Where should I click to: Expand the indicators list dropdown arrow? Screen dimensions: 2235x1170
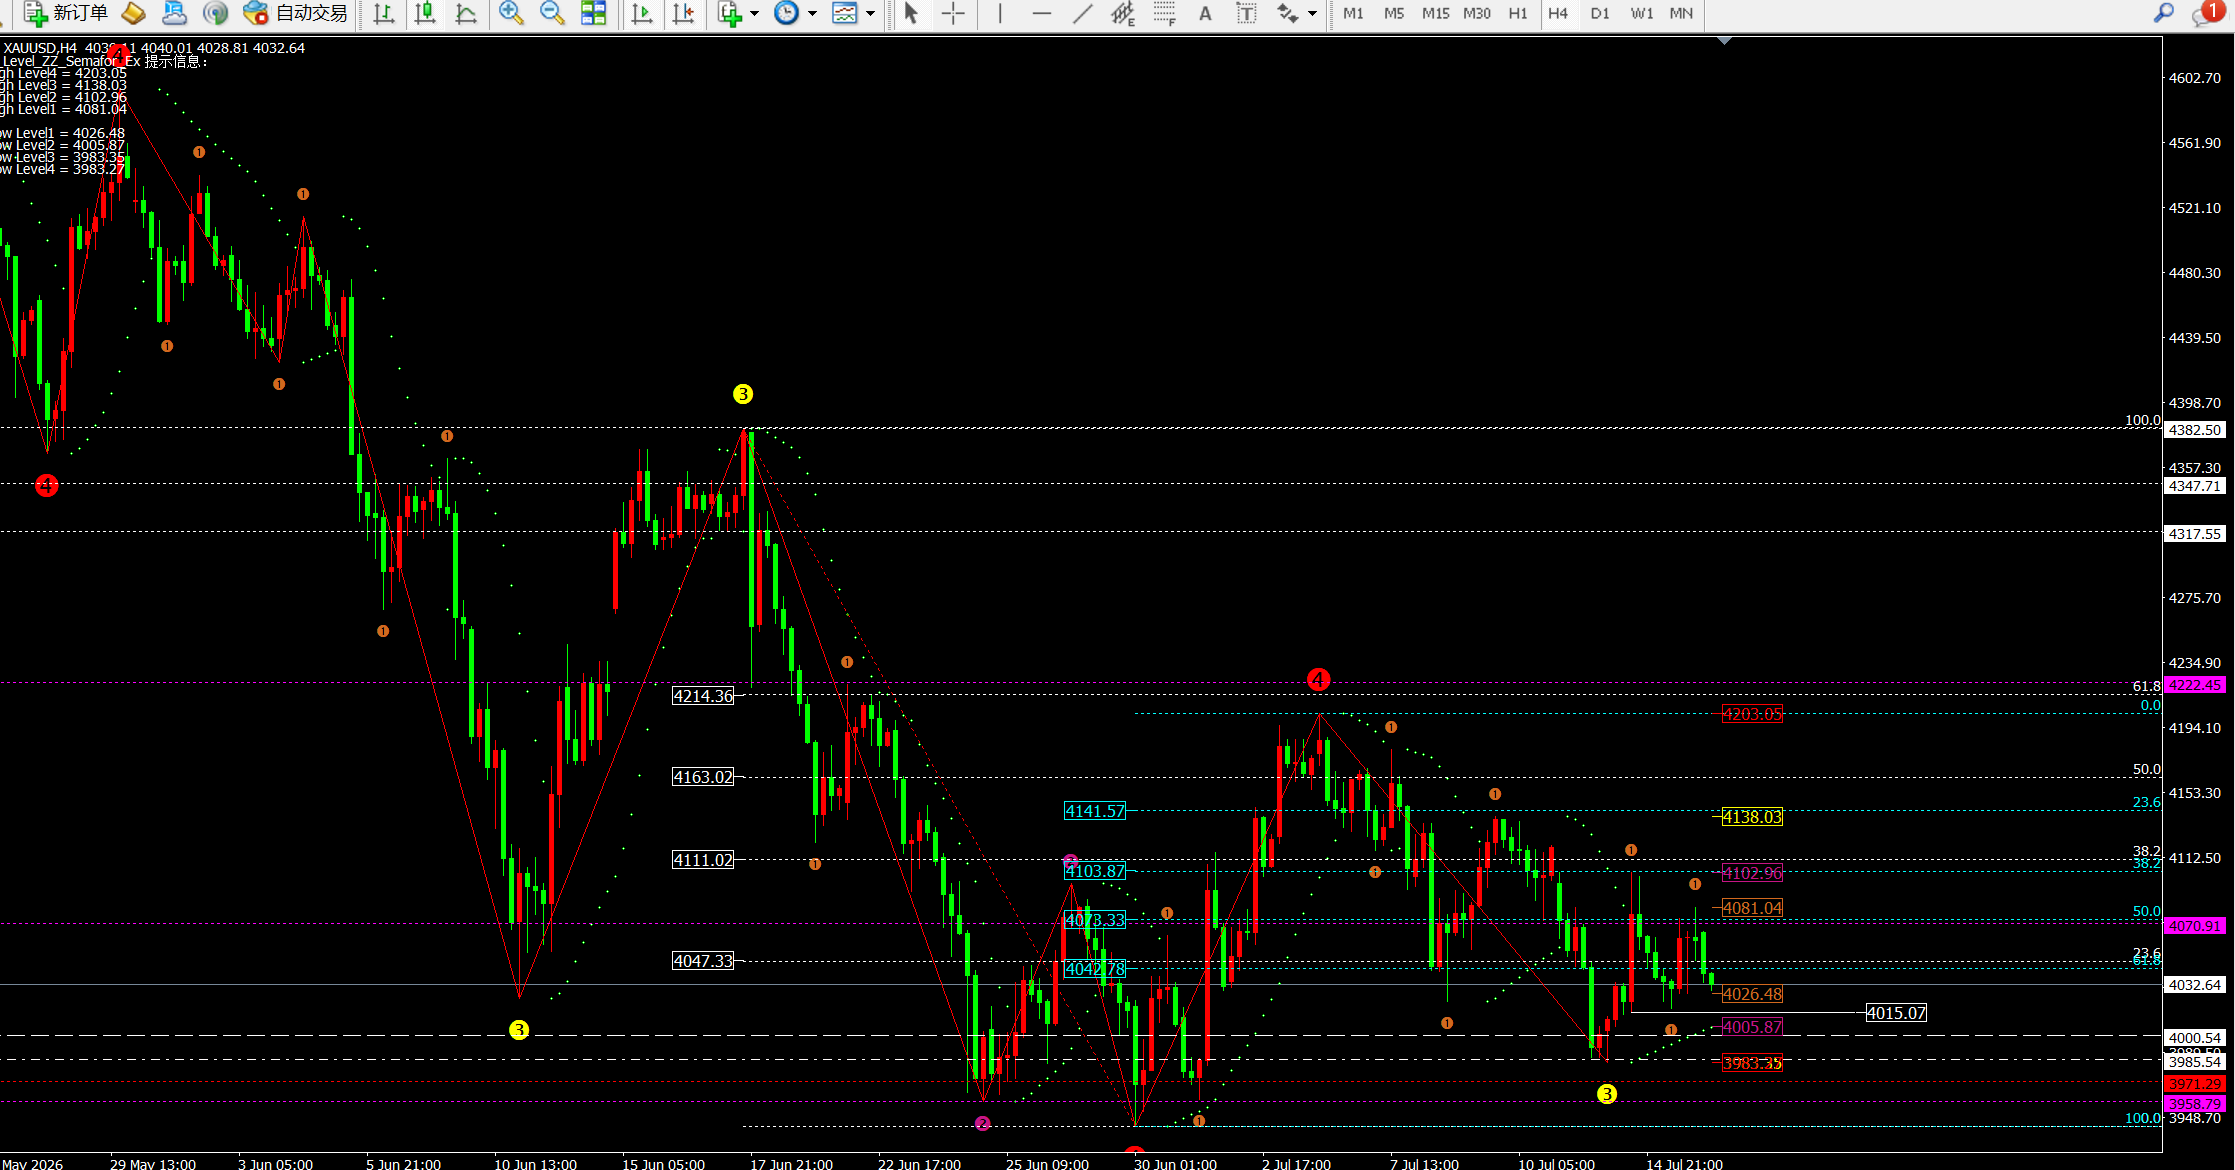pos(754,13)
